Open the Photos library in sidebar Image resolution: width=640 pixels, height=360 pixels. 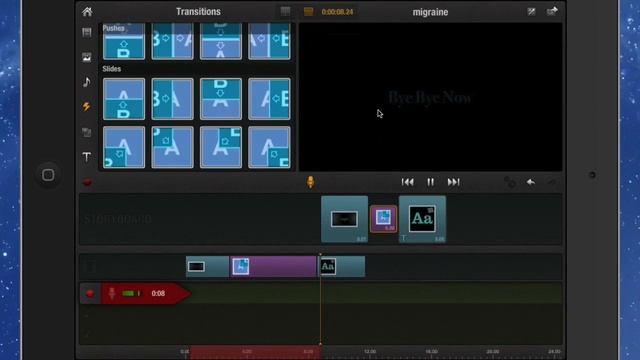tap(87, 57)
